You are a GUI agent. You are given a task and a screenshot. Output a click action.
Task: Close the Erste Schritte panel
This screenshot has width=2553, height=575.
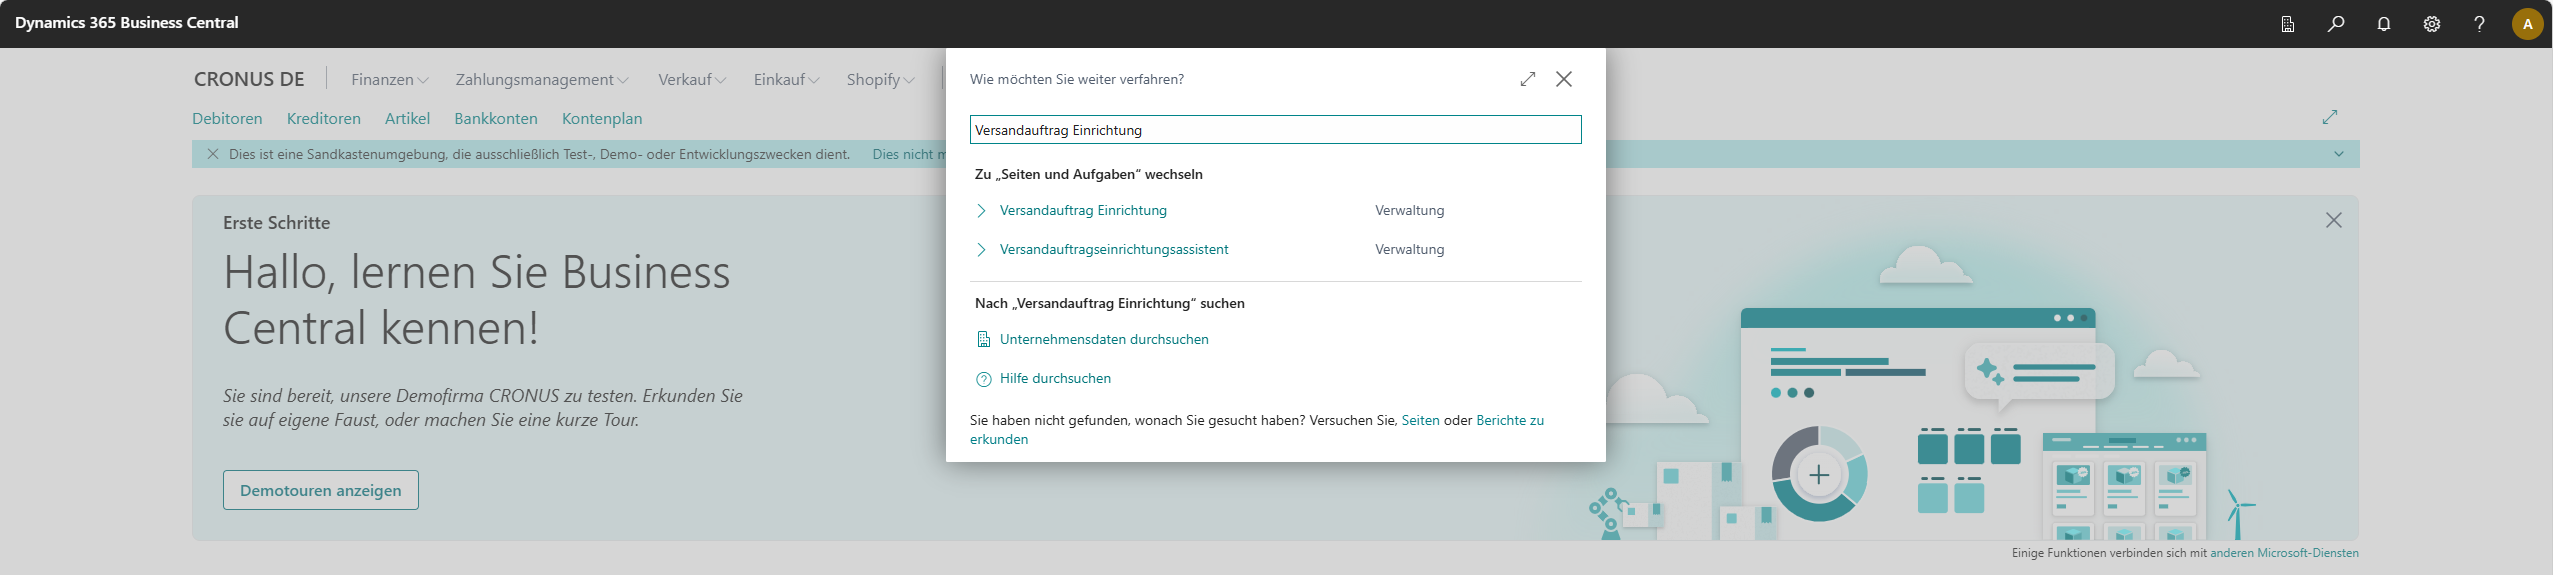2333,220
